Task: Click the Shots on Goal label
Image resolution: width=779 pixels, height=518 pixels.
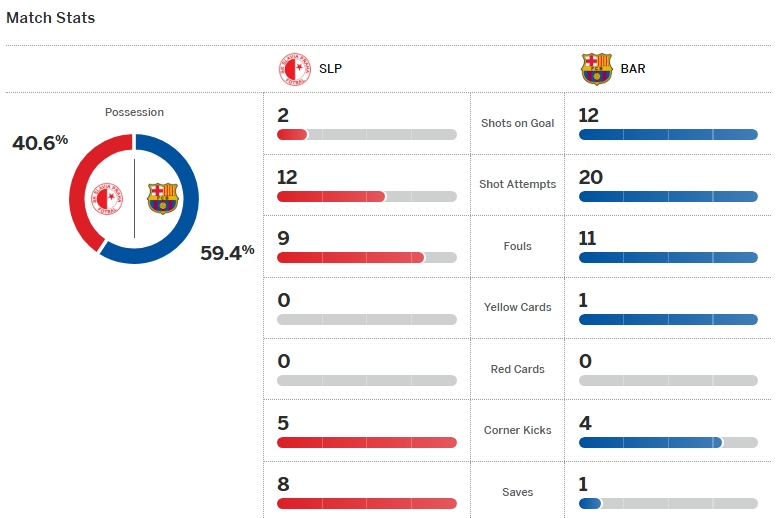Action: point(517,123)
